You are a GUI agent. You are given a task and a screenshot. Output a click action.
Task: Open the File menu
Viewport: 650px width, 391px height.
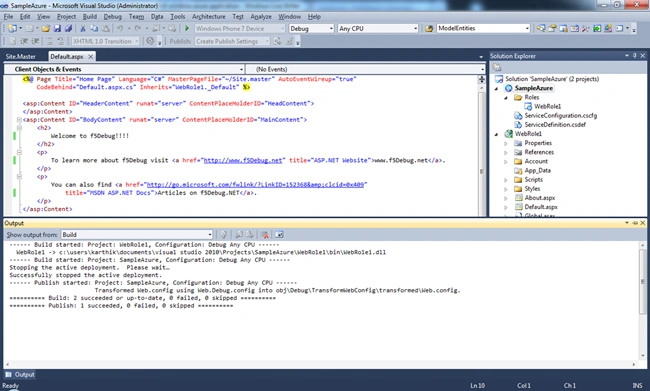pyautogui.click(x=8, y=17)
